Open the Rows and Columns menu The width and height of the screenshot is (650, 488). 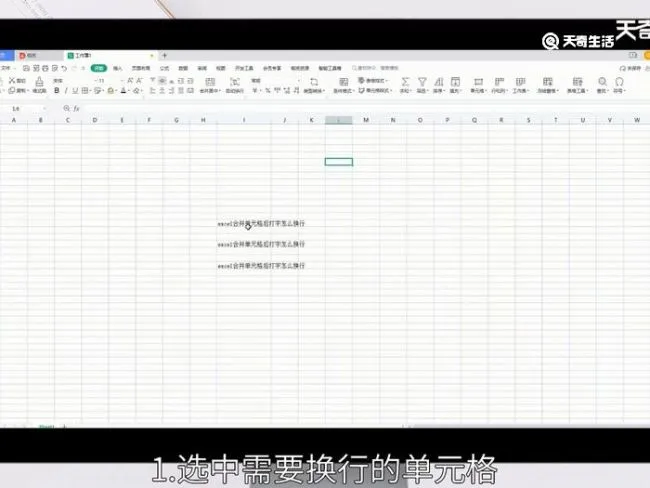tap(499, 84)
